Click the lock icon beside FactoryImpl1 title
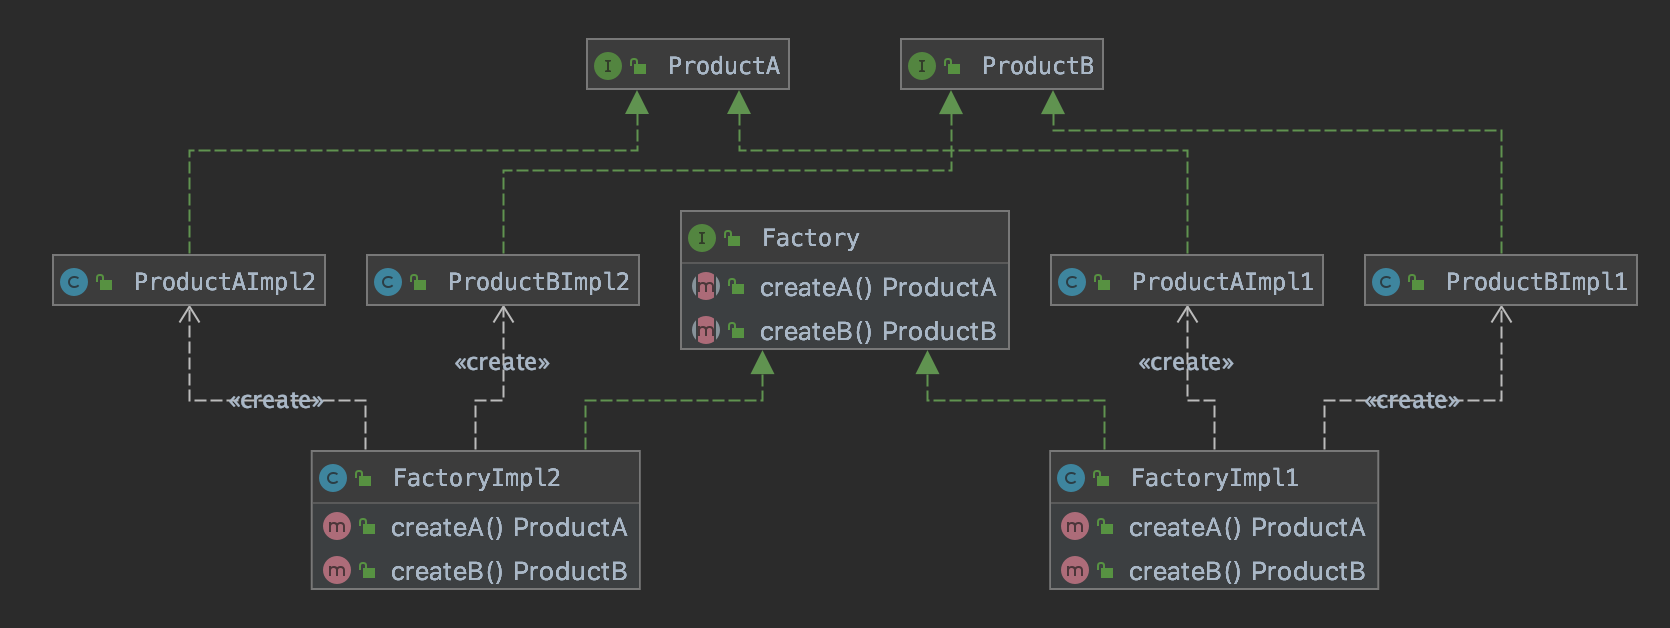This screenshot has height=628, width=1670. pyautogui.click(x=1101, y=478)
